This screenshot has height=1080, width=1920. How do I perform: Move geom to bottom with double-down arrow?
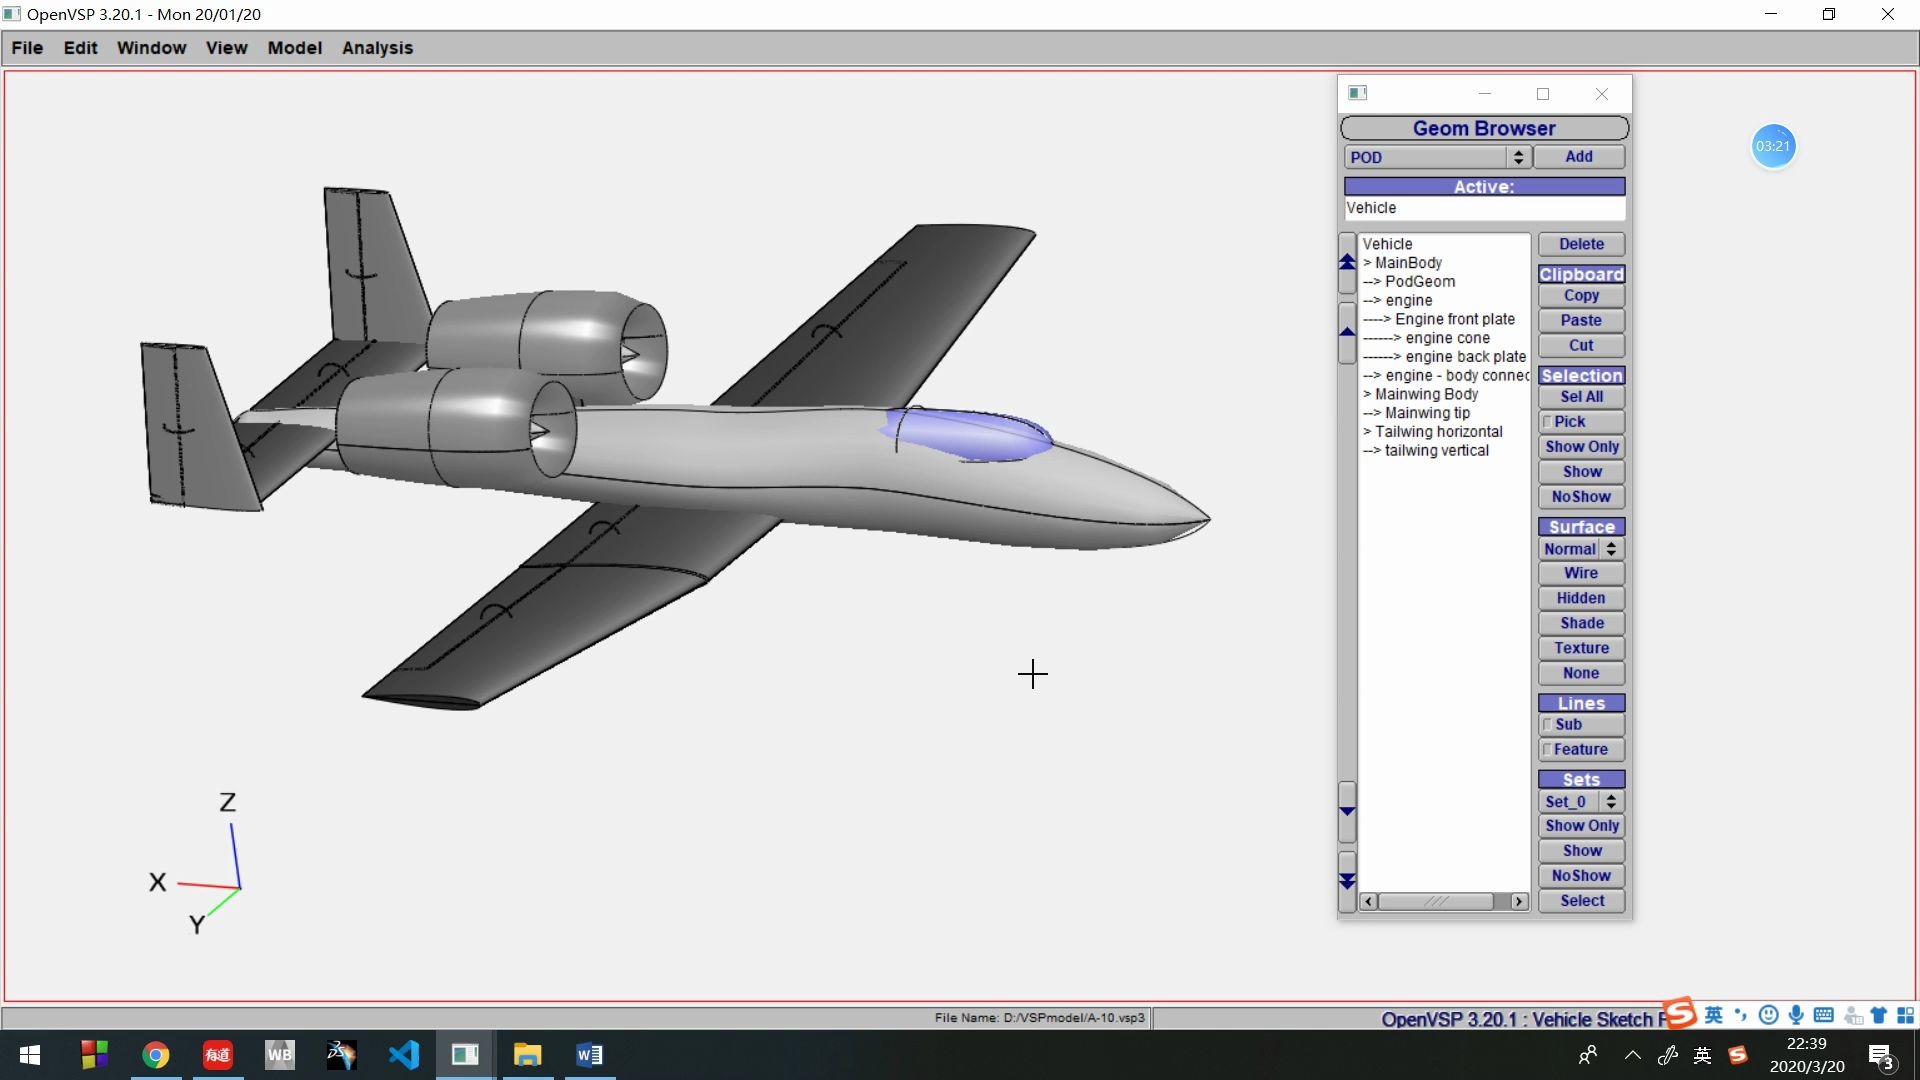tap(1347, 881)
